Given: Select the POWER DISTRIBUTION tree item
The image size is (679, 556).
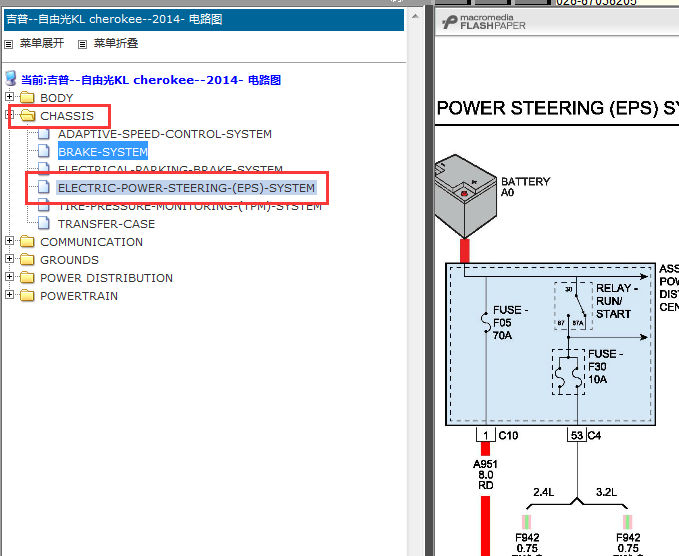Looking at the screenshot, I should pos(107,278).
